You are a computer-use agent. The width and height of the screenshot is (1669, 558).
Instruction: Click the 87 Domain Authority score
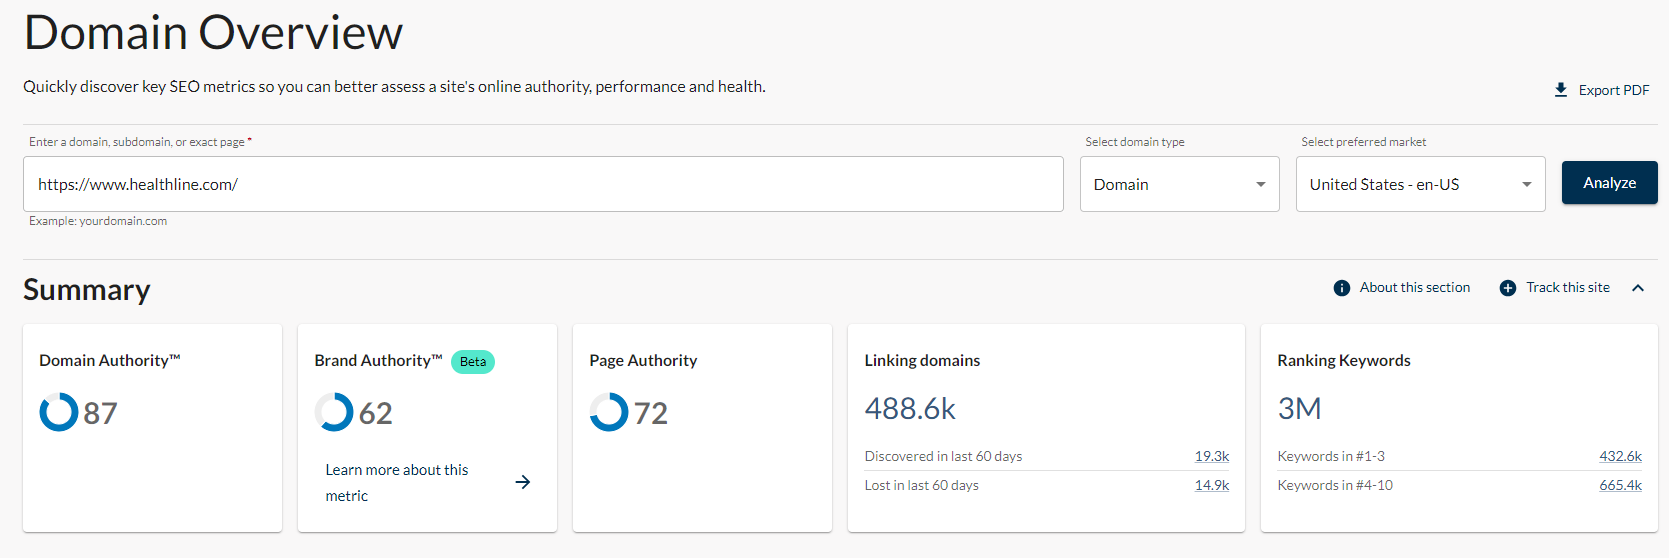[x=100, y=413]
